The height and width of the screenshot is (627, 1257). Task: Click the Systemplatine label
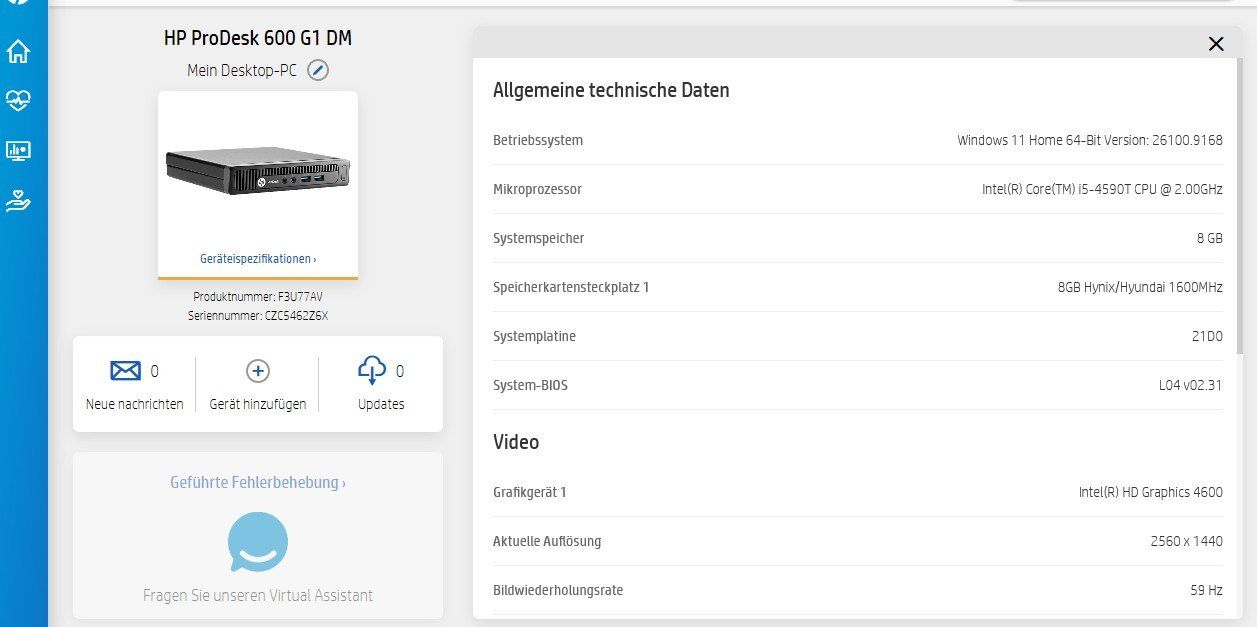point(534,336)
